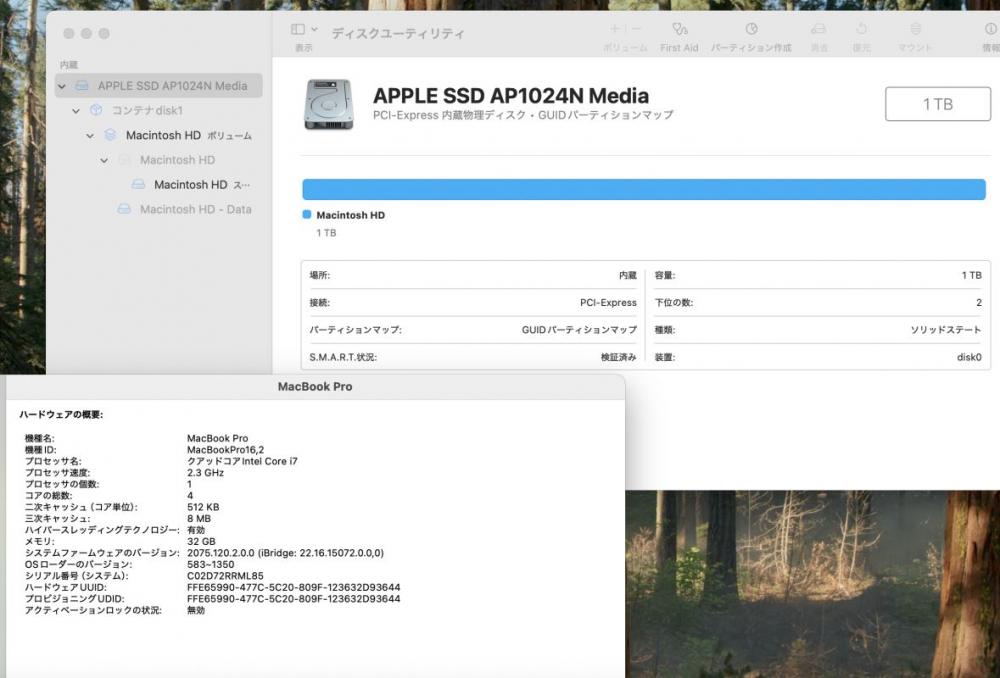This screenshot has height=678, width=1000.
Task: Select APPLE SSD AP1024N Media sidebar row
Action: (x=159, y=85)
